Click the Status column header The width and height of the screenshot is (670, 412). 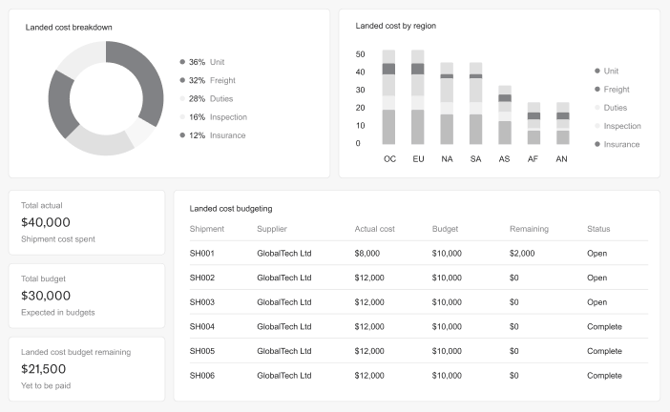pyautogui.click(x=598, y=229)
